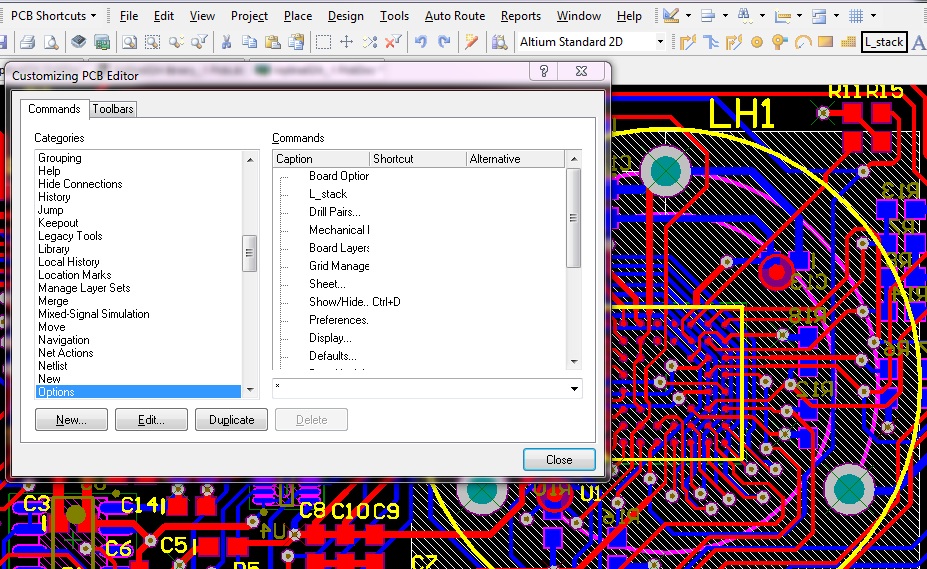Select Interactively Route Connections icon
The width and height of the screenshot is (927, 569).
688,42
